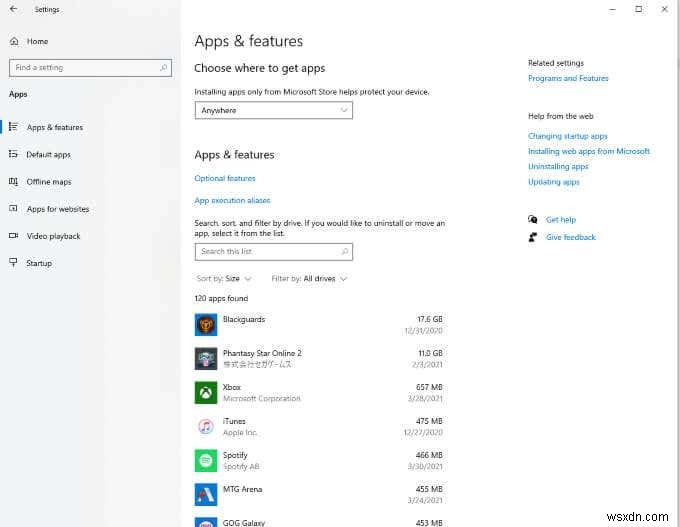Click the Microsoft Corporation publisher text

[262, 398]
